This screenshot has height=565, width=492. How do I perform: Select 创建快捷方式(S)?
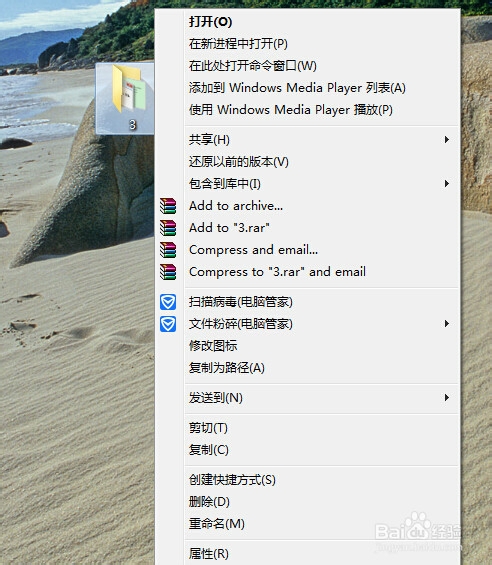(x=308, y=480)
